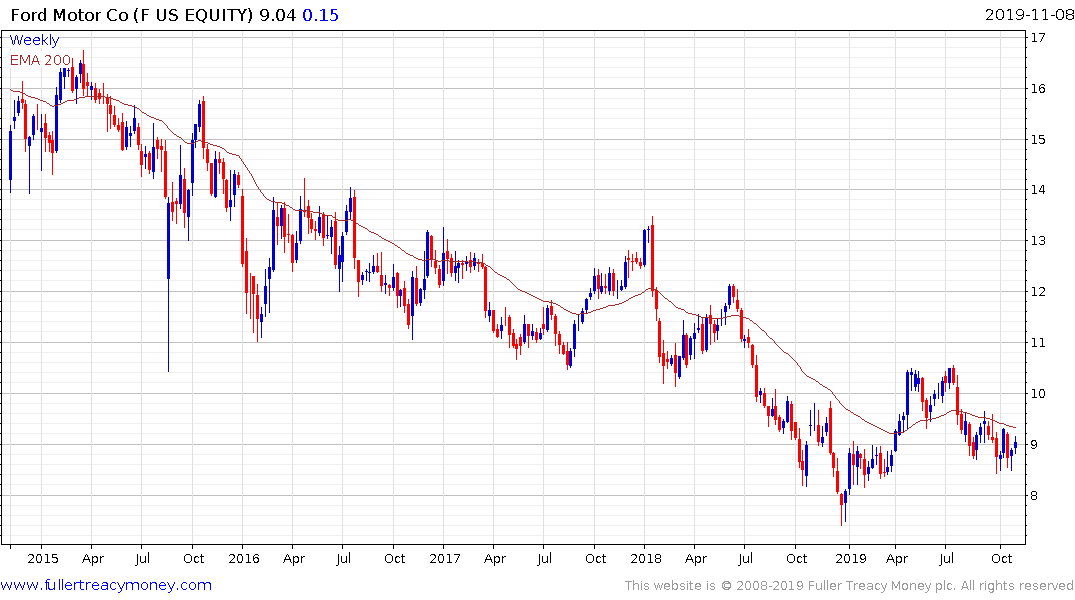Click the copyright notice for Fuller Treacy Money
This screenshot has width=1075, height=600.
point(849,586)
